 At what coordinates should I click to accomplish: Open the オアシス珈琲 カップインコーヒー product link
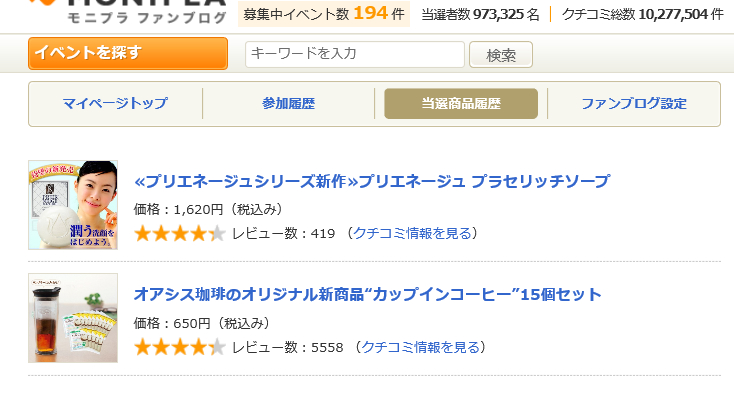click(367, 294)
